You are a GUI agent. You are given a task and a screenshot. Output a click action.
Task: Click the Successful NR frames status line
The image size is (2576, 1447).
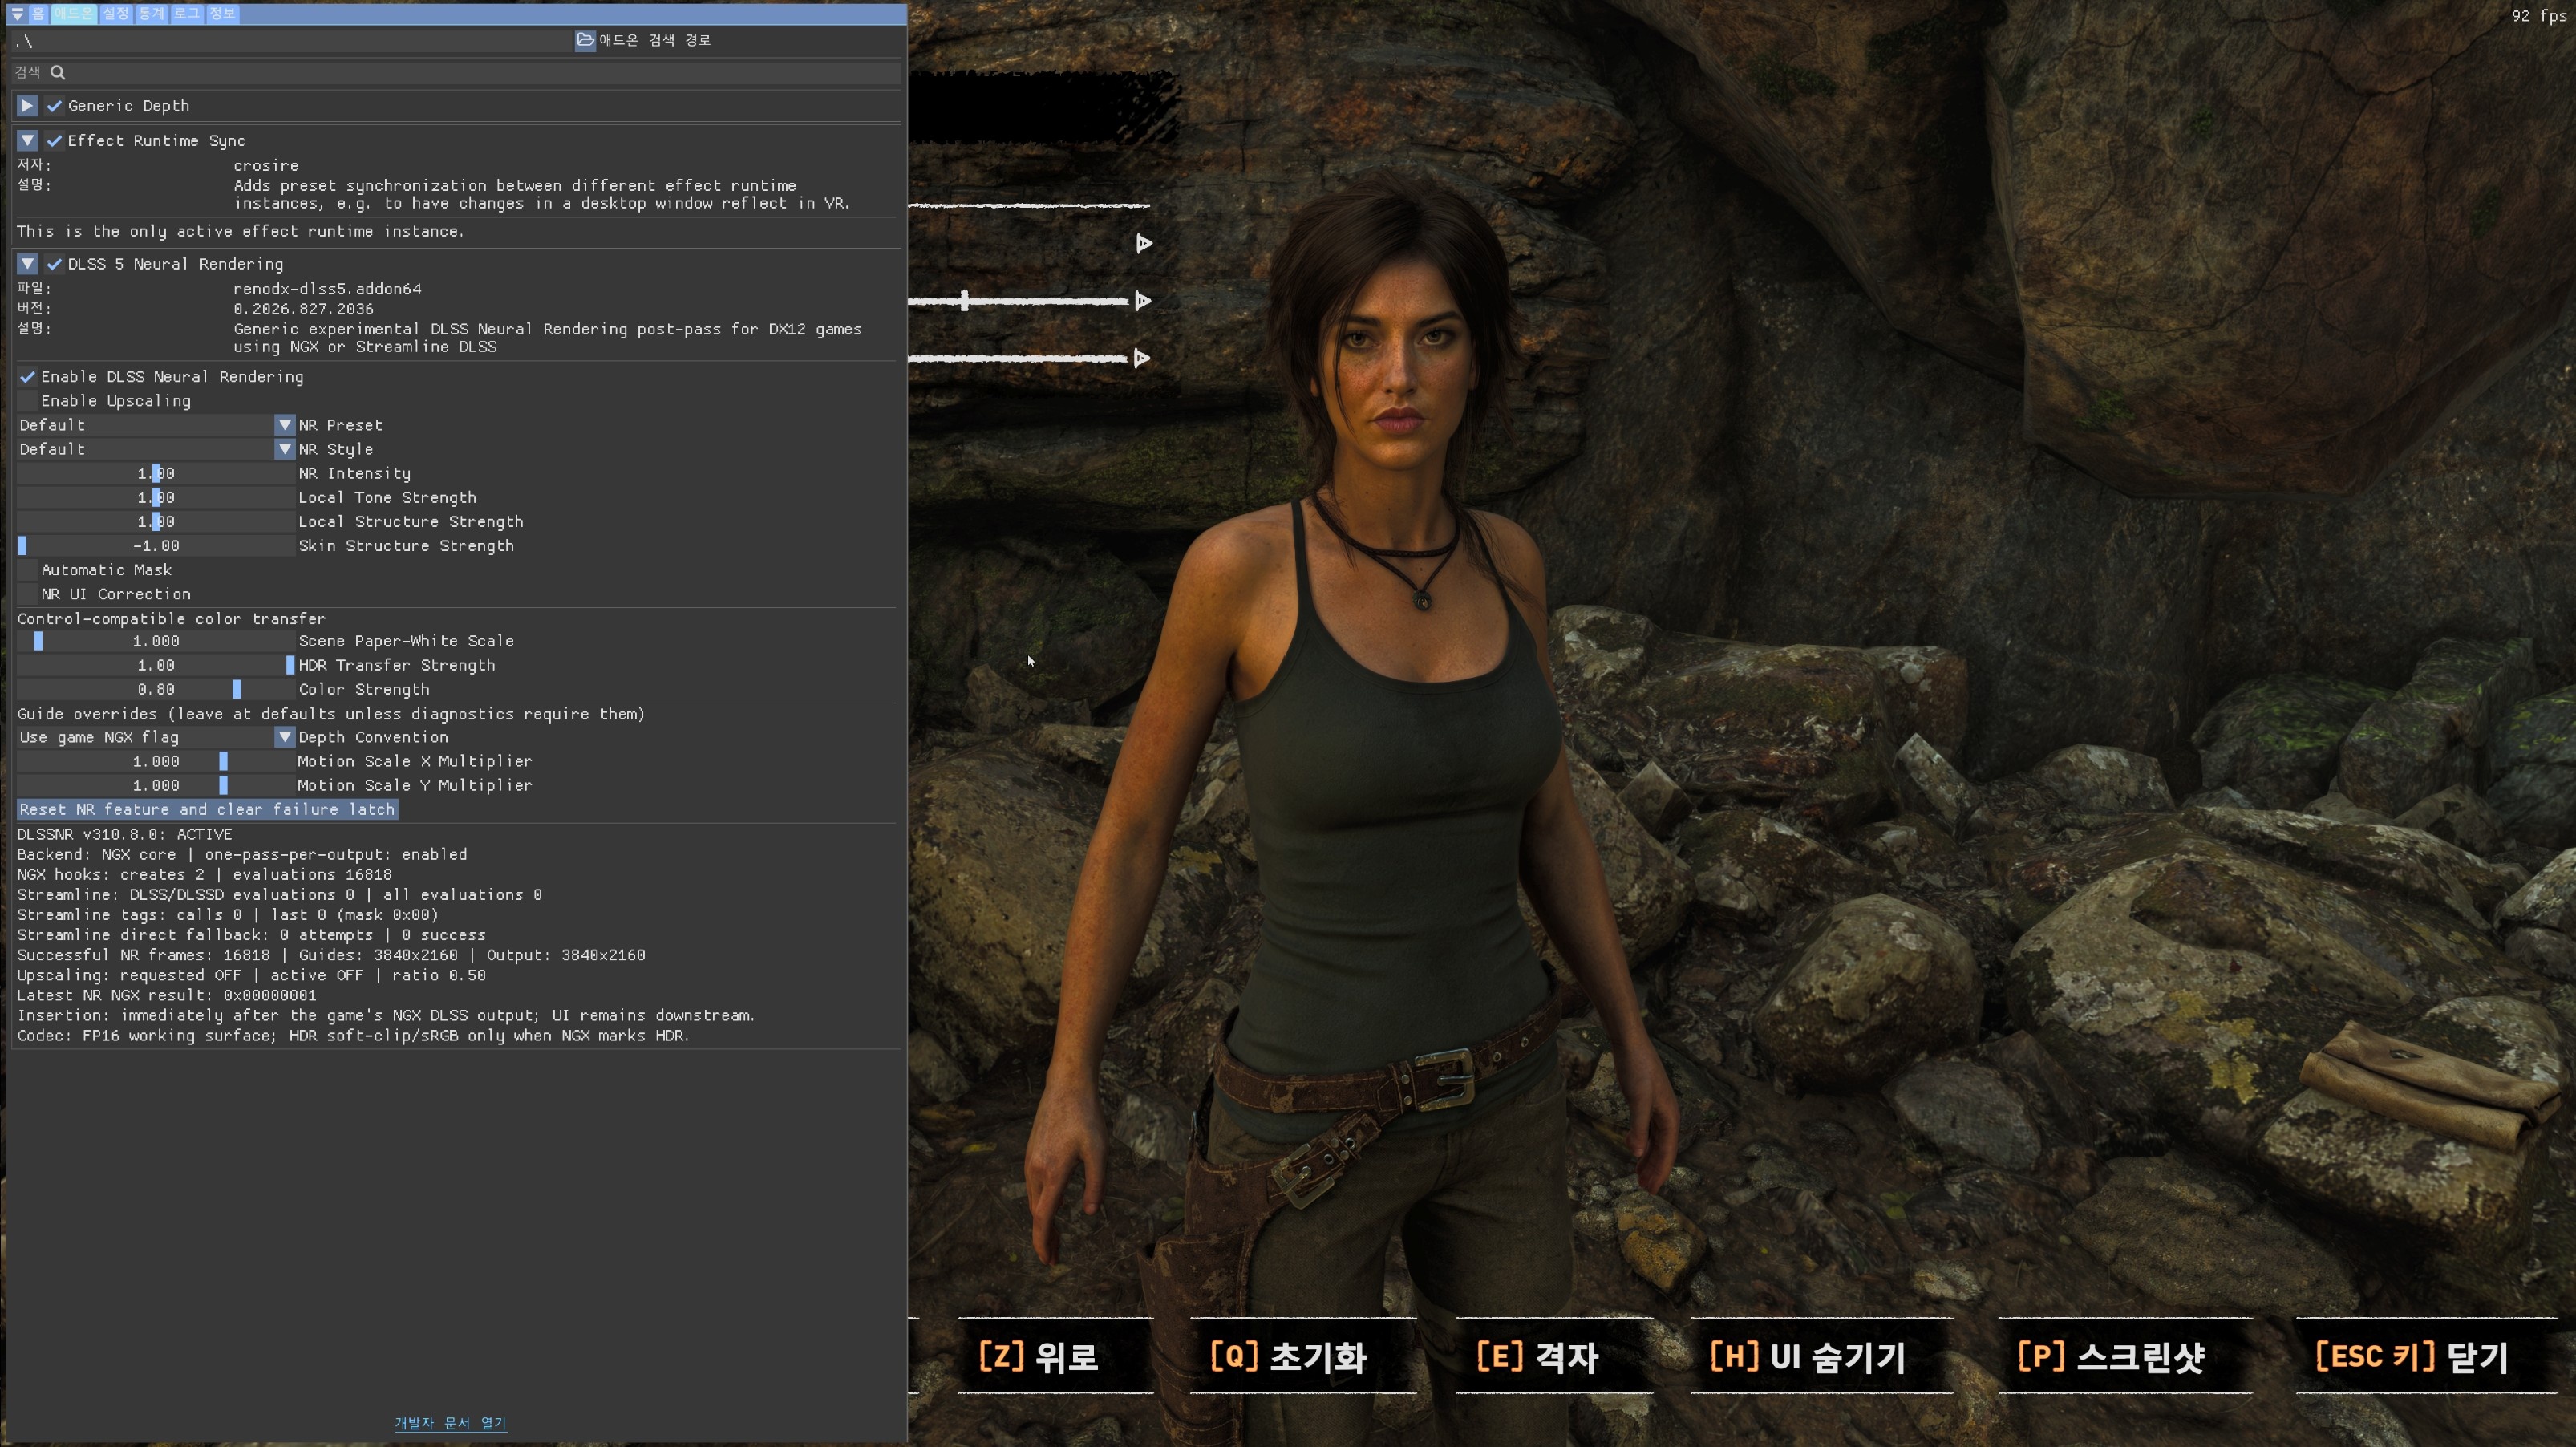tap(331, 956)
